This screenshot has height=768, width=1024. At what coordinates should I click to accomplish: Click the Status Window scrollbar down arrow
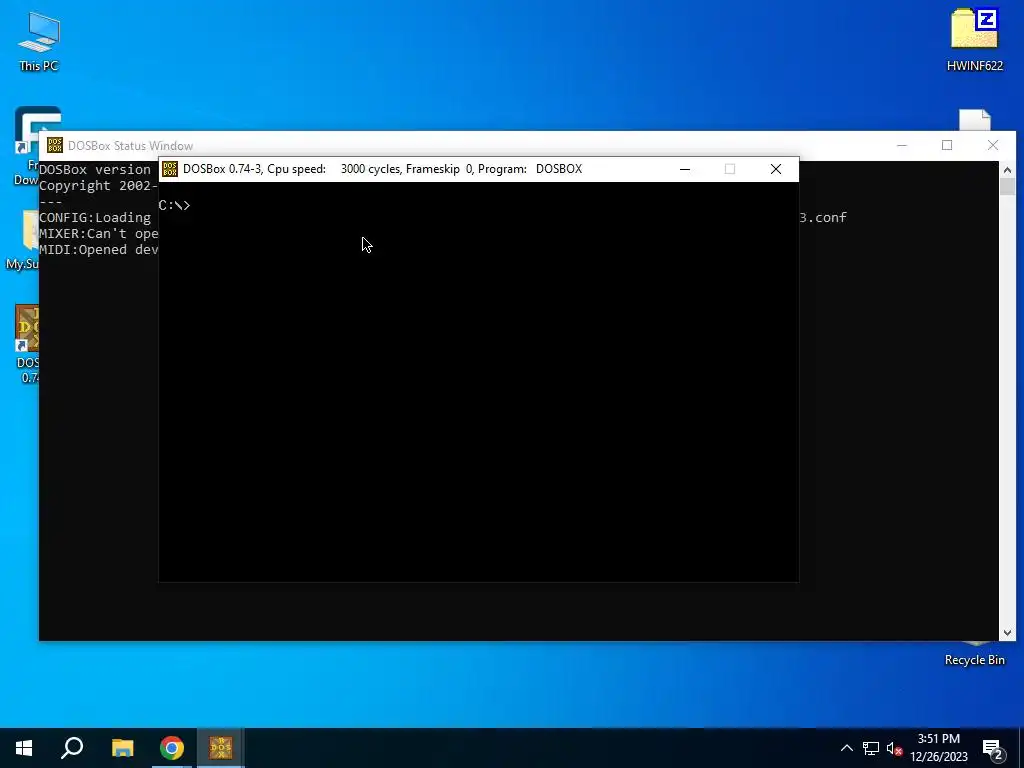(1007, 632)
